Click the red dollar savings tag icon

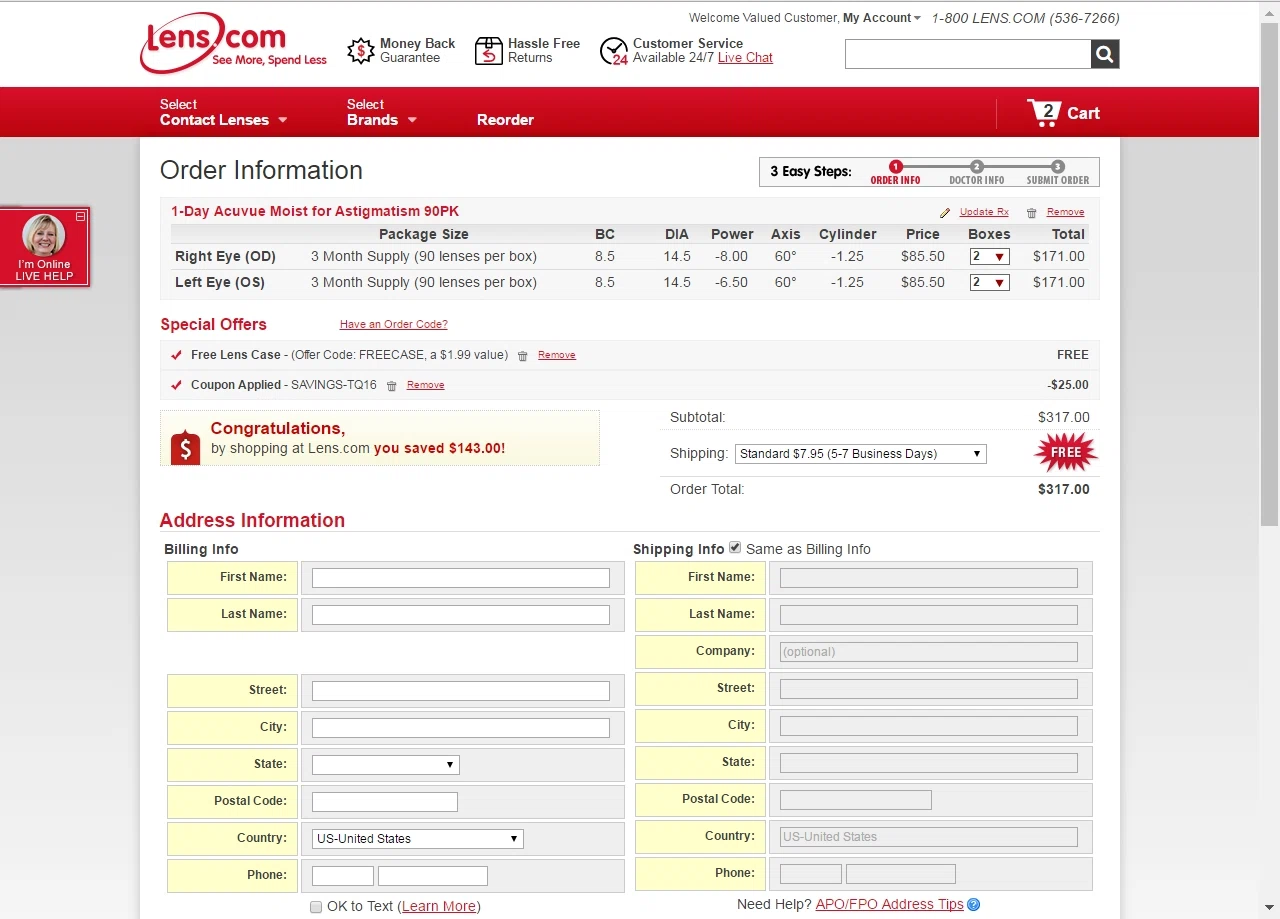[185, 447]
